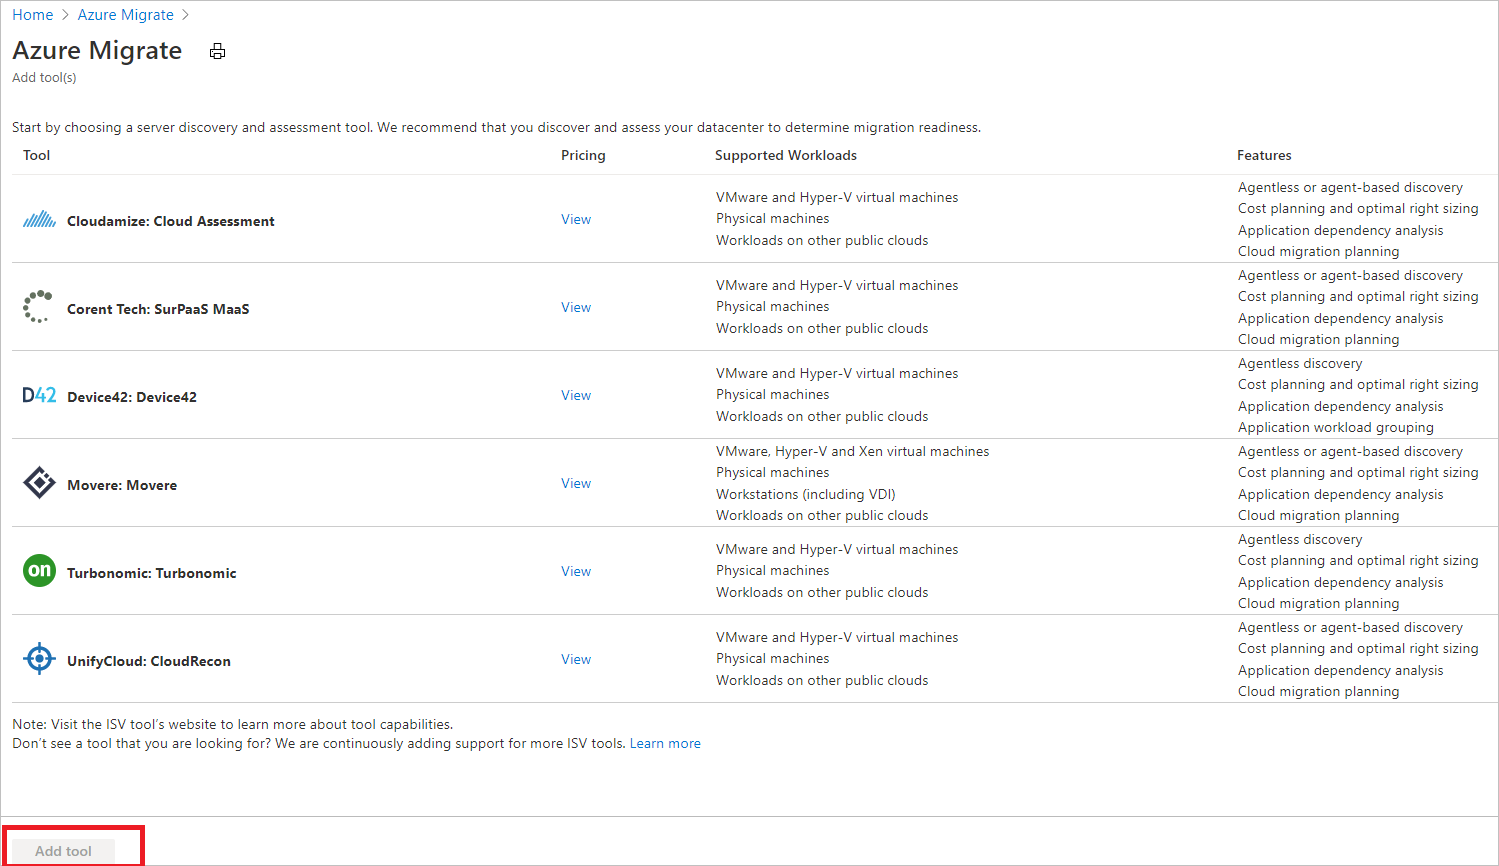
Task: Go to Home in the breadcrumb
Action: click(x=33, y=15)
